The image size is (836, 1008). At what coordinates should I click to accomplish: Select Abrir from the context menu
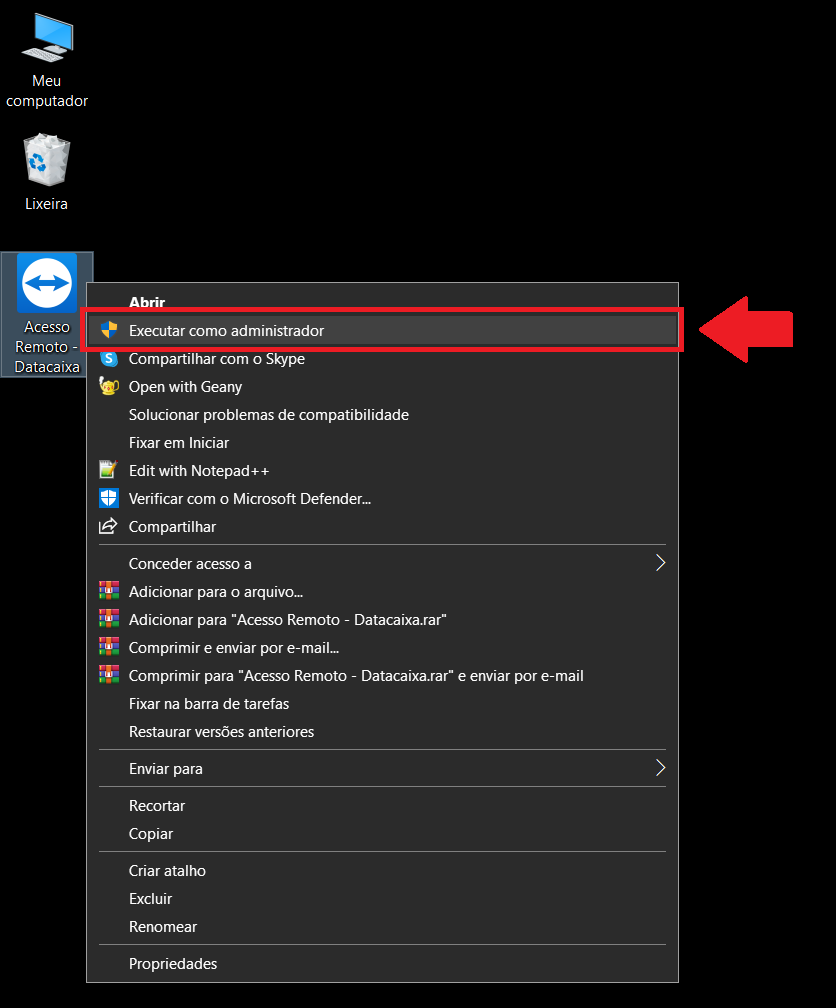coord(147,301)
